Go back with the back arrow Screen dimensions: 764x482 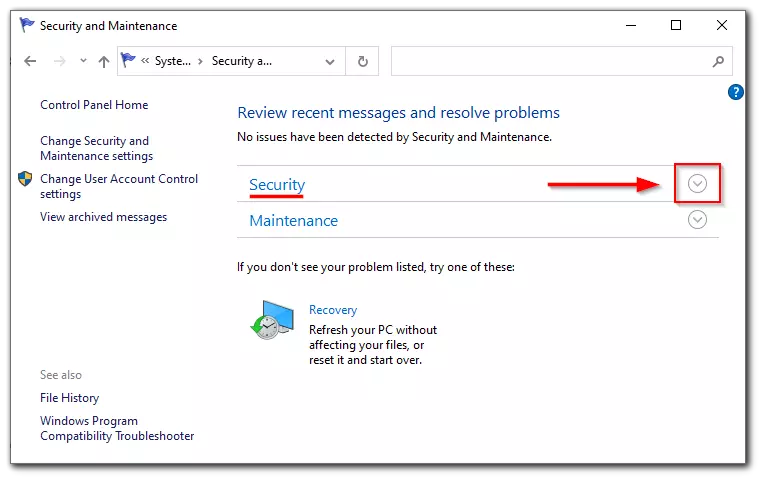pos(30,61)
